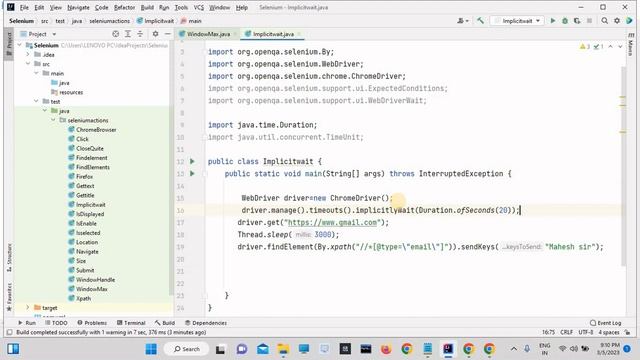Collapse the seleniumactions package
The image size is (640, 360).
pos(53,120)
